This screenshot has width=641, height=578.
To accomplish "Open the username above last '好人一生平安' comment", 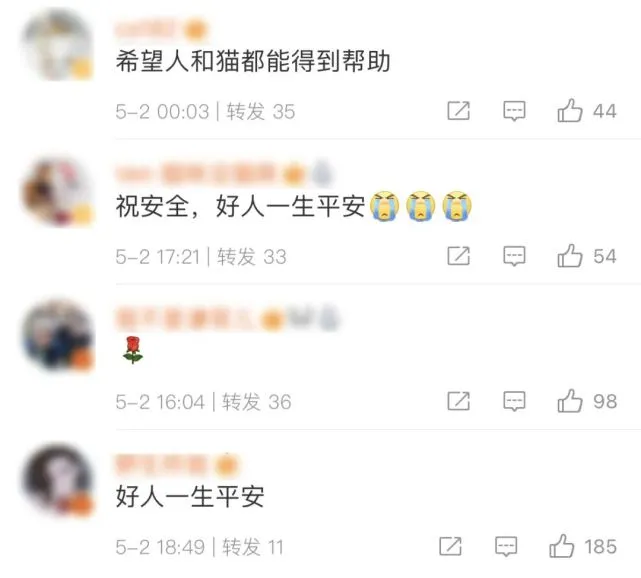I will click(161, 464).
